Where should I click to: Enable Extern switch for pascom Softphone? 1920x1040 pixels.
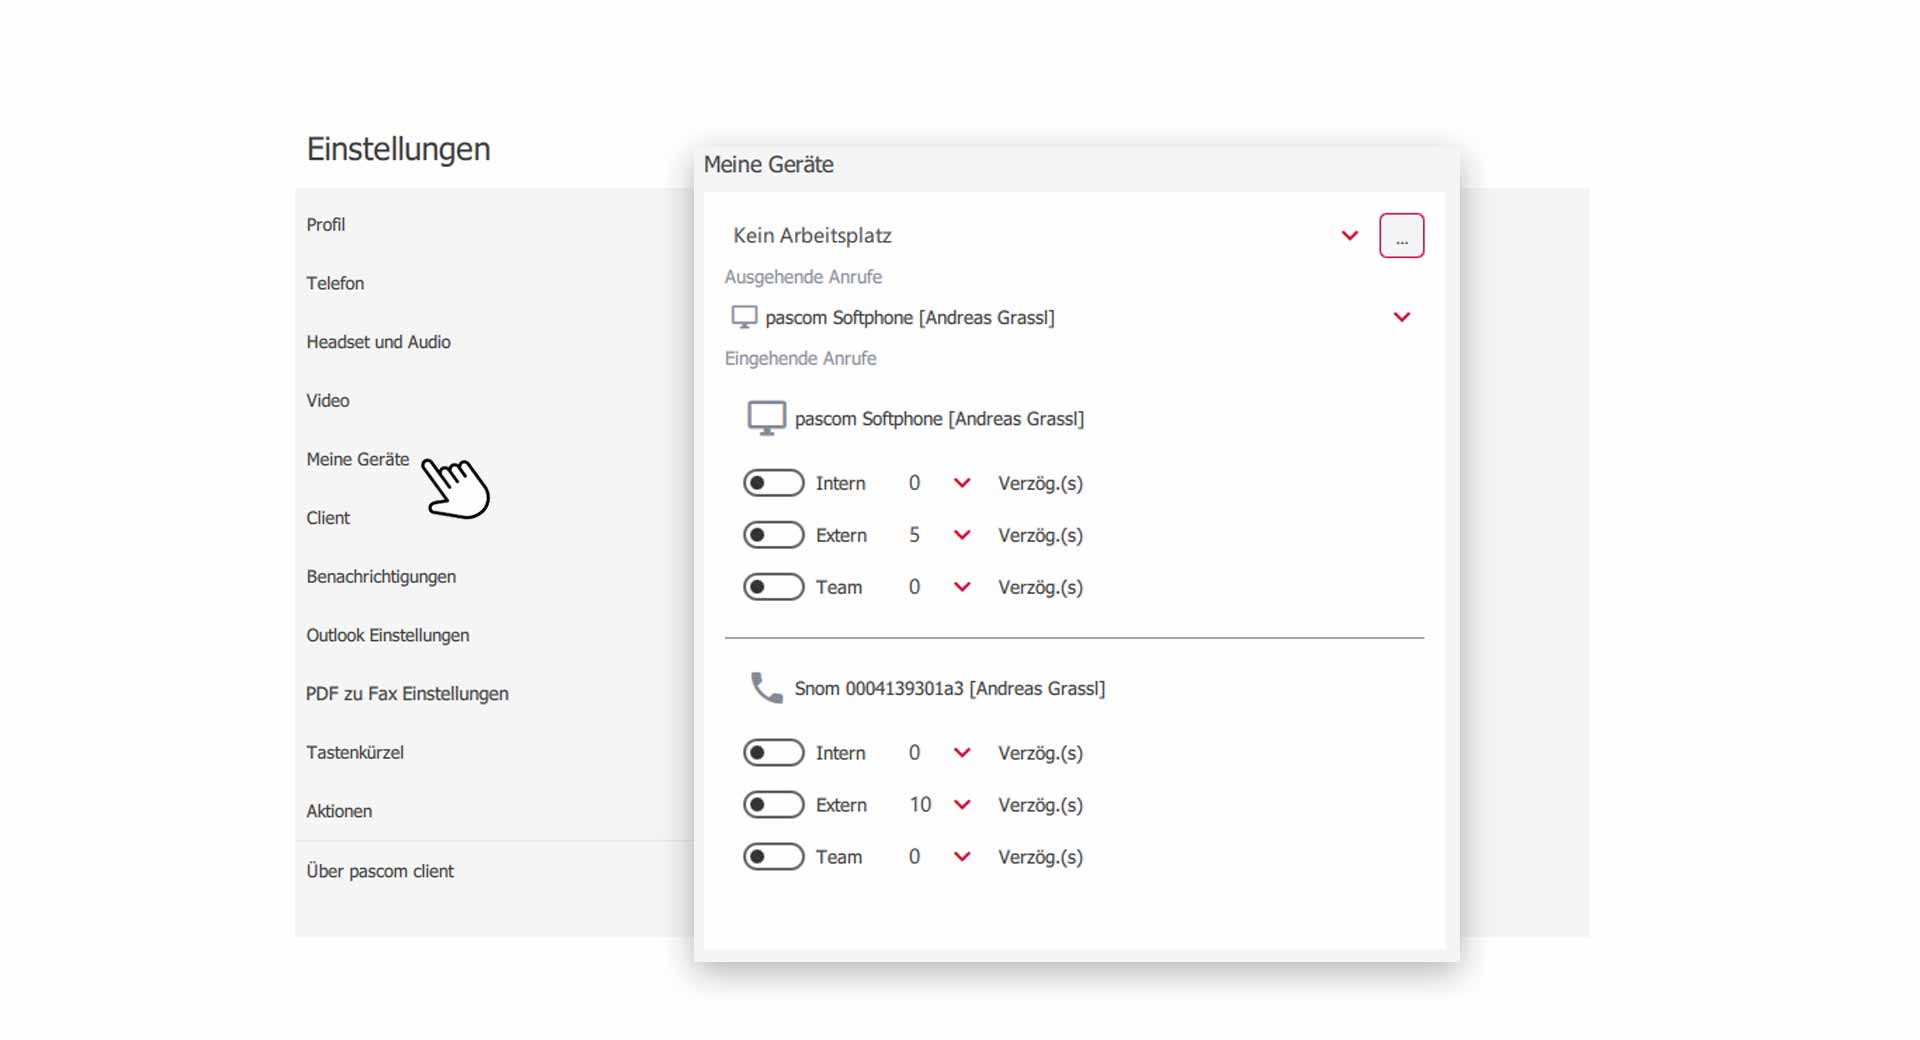[773, 535]
